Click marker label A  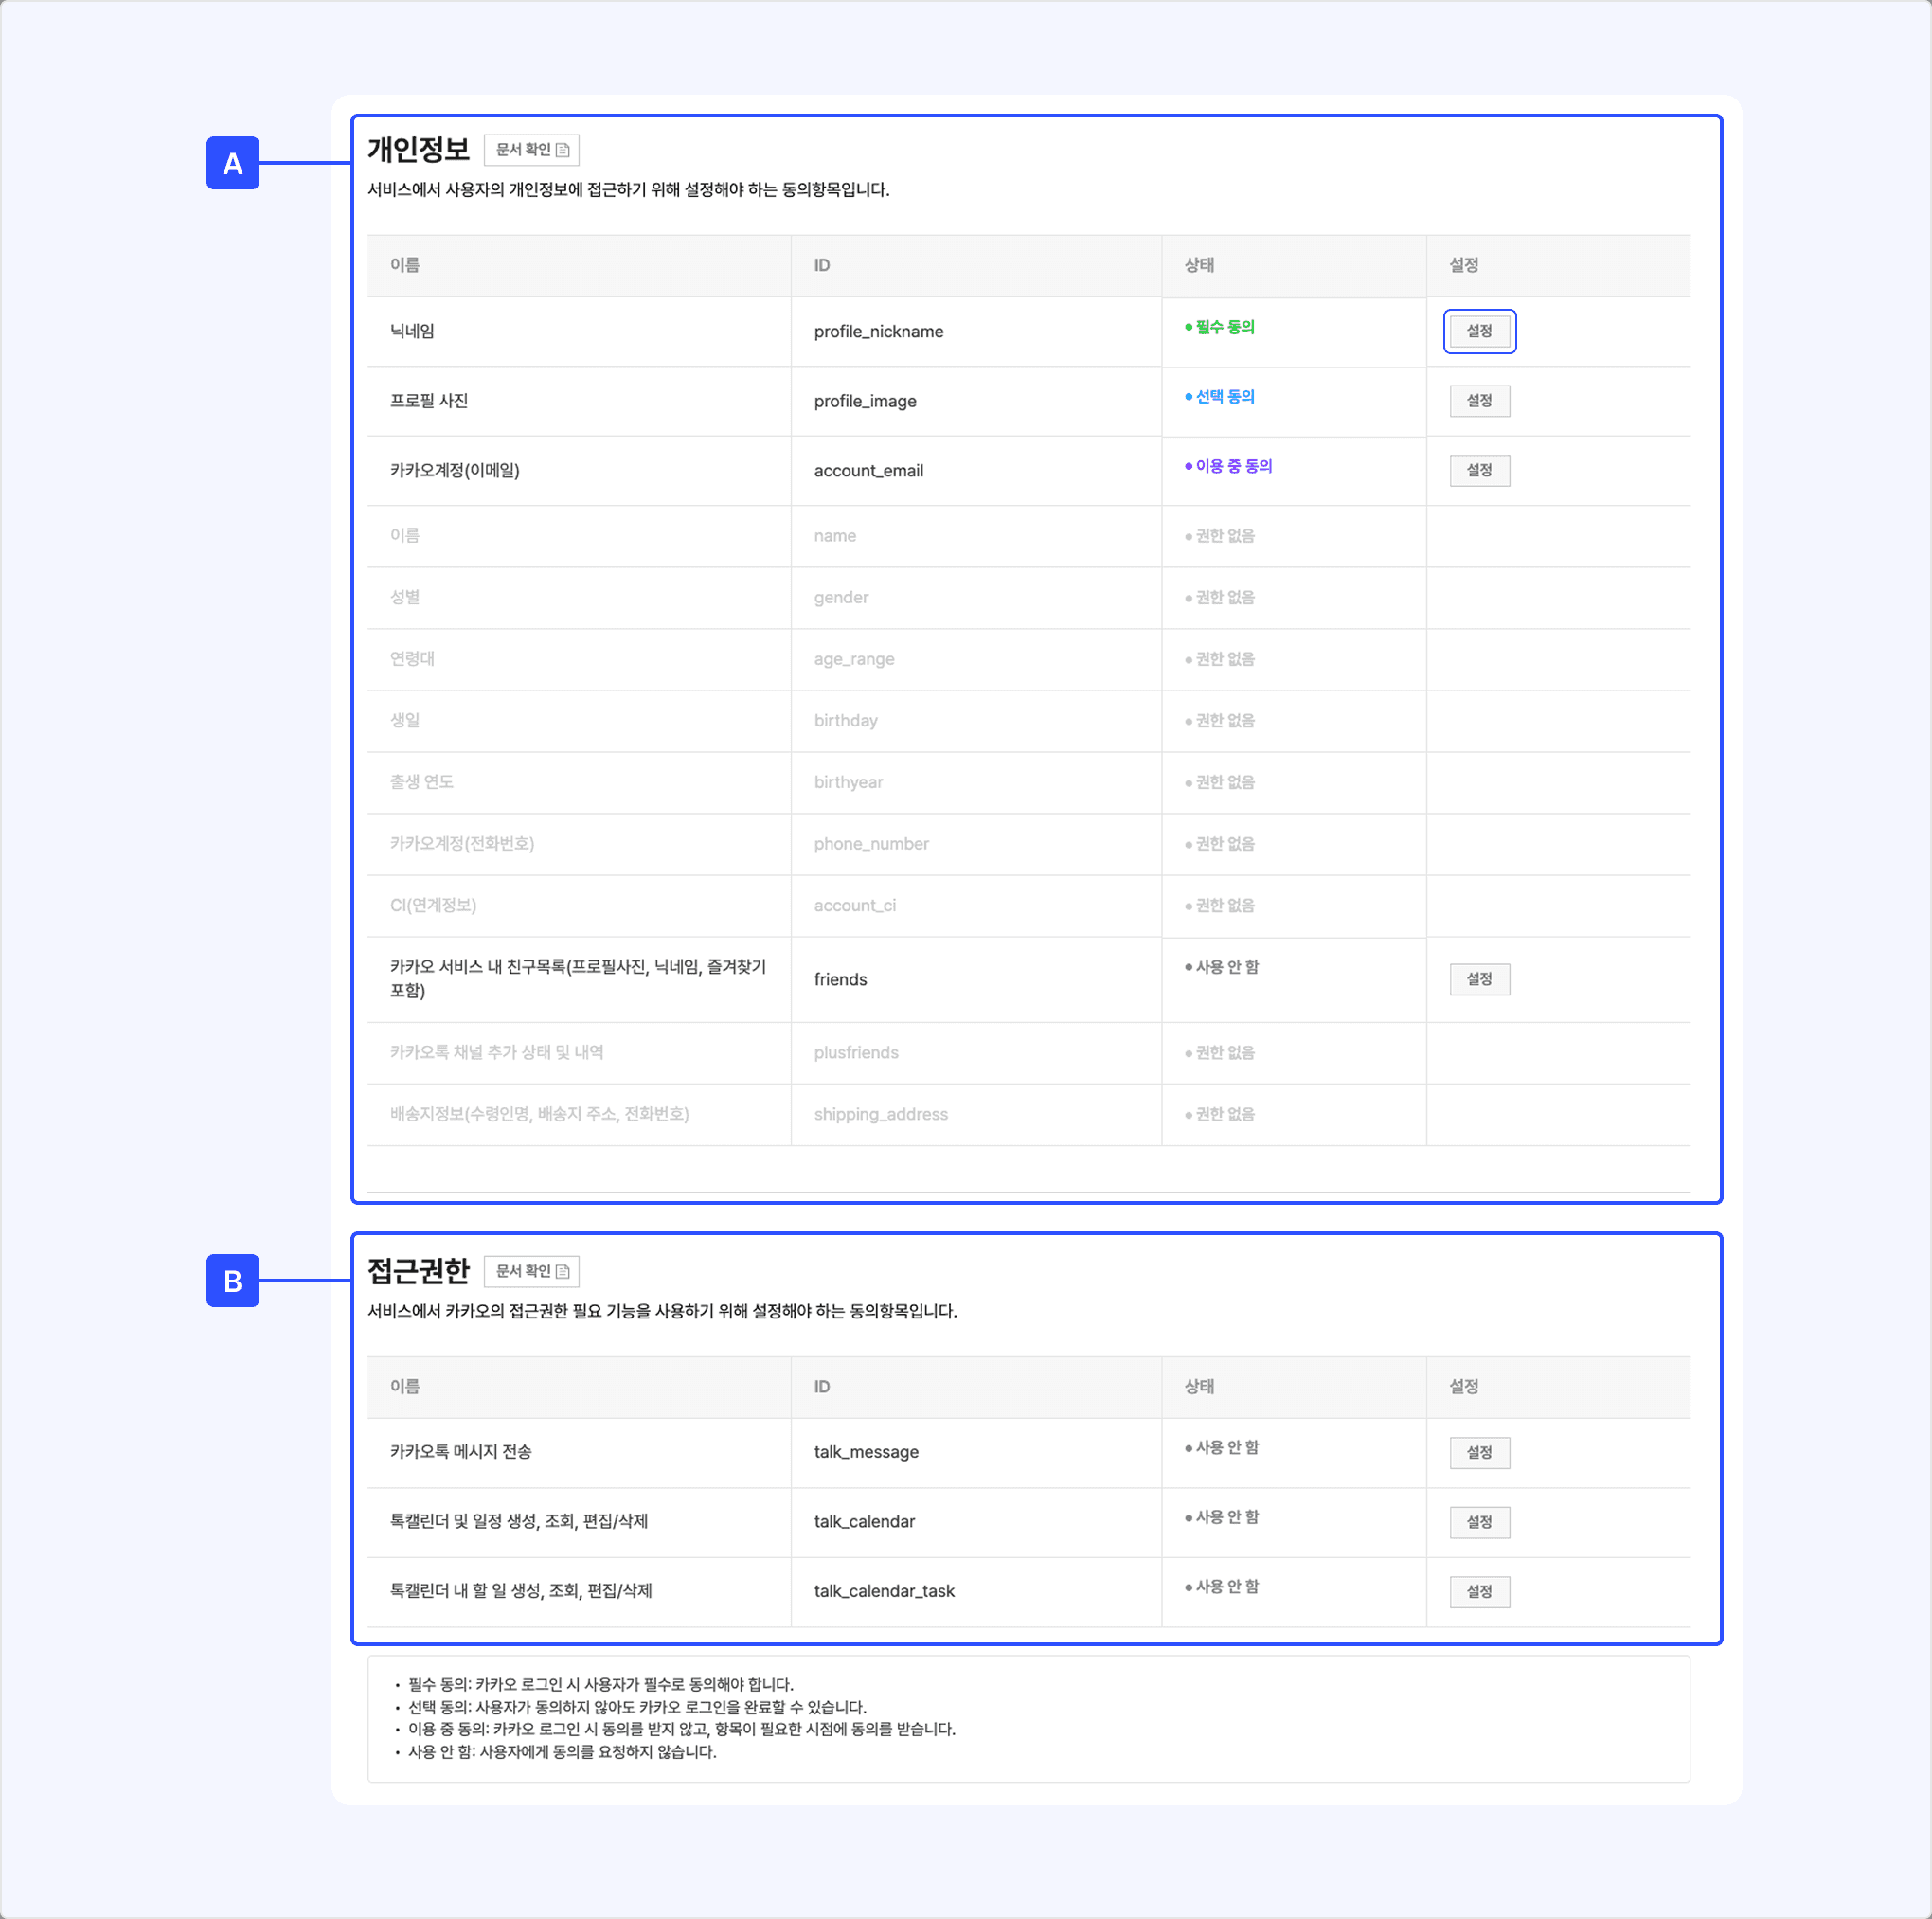pos(232,163)
